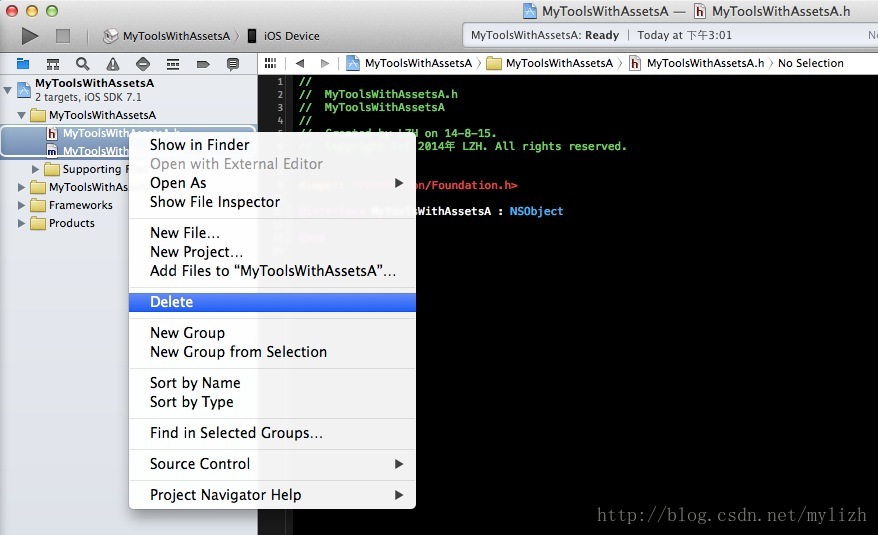Click the Xcode project icon in title bar
This screenshot has height=535, width=878.
click(529, 11)
